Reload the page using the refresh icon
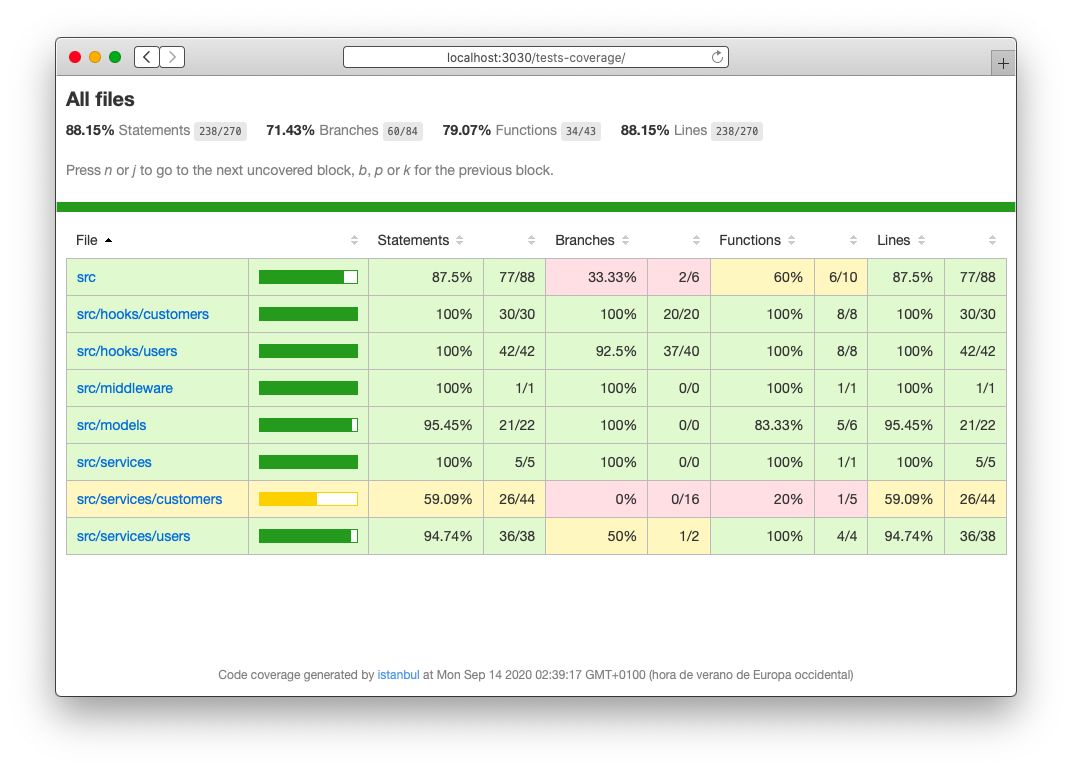Screen dimensions: 1072x770 point(717,57)
